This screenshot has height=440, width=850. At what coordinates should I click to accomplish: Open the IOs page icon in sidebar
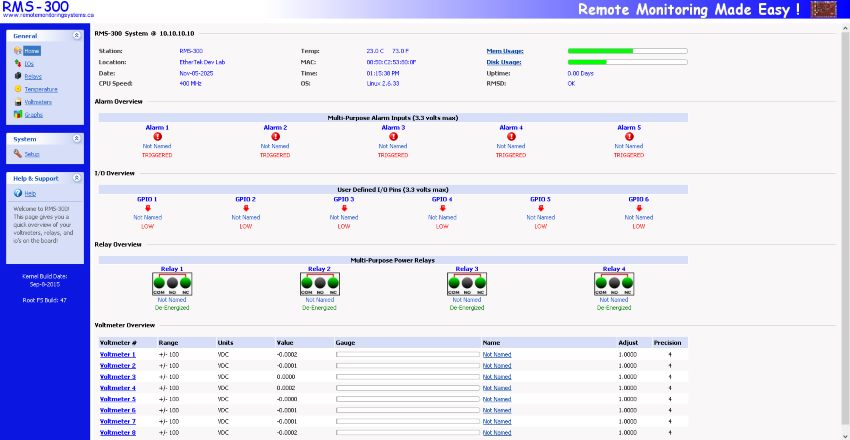click(x=18, y=63)
